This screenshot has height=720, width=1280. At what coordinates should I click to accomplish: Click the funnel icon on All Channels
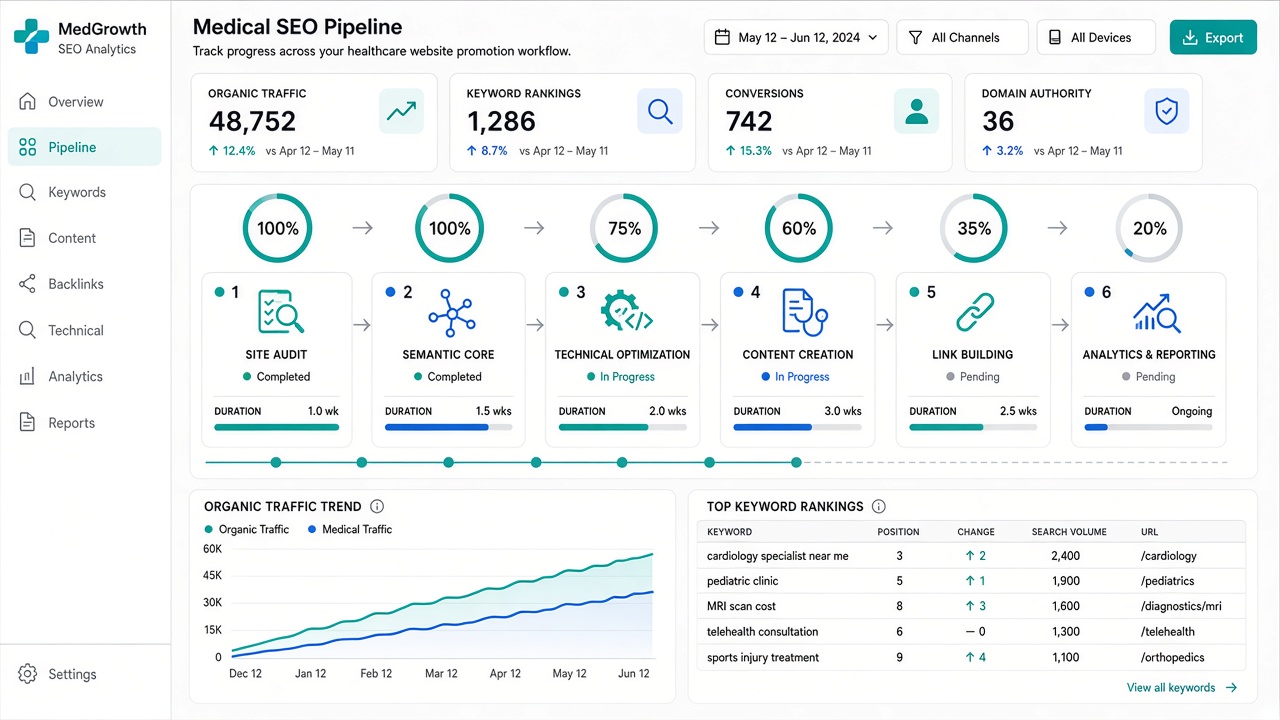(x=915, y=37)
